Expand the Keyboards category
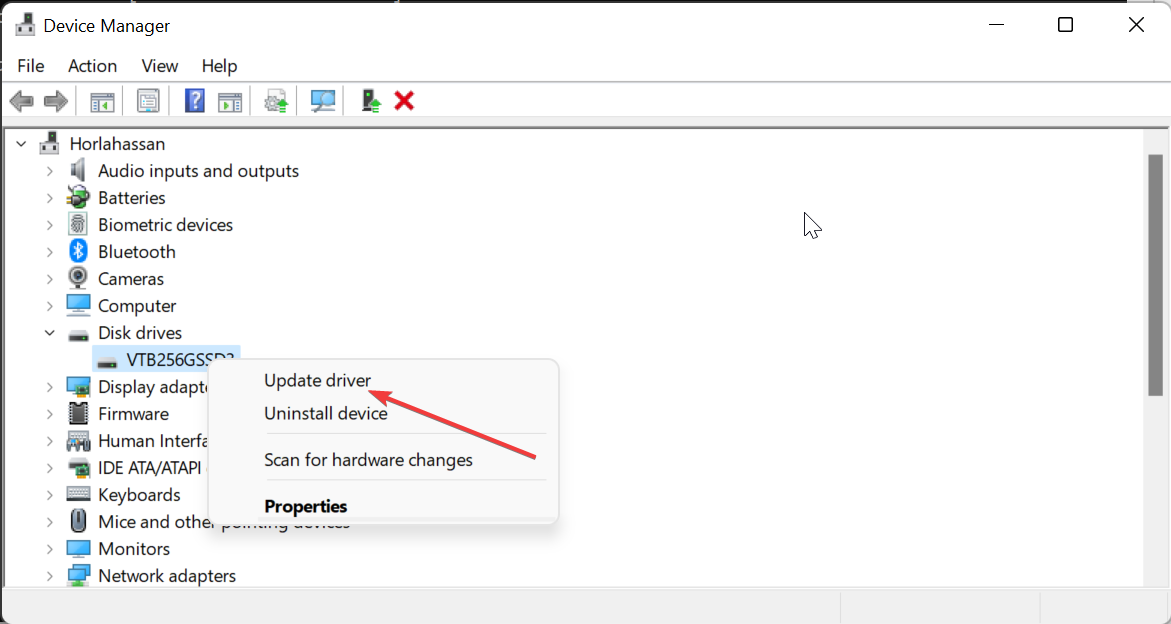 pyautogui.click(x=50, y=495)
